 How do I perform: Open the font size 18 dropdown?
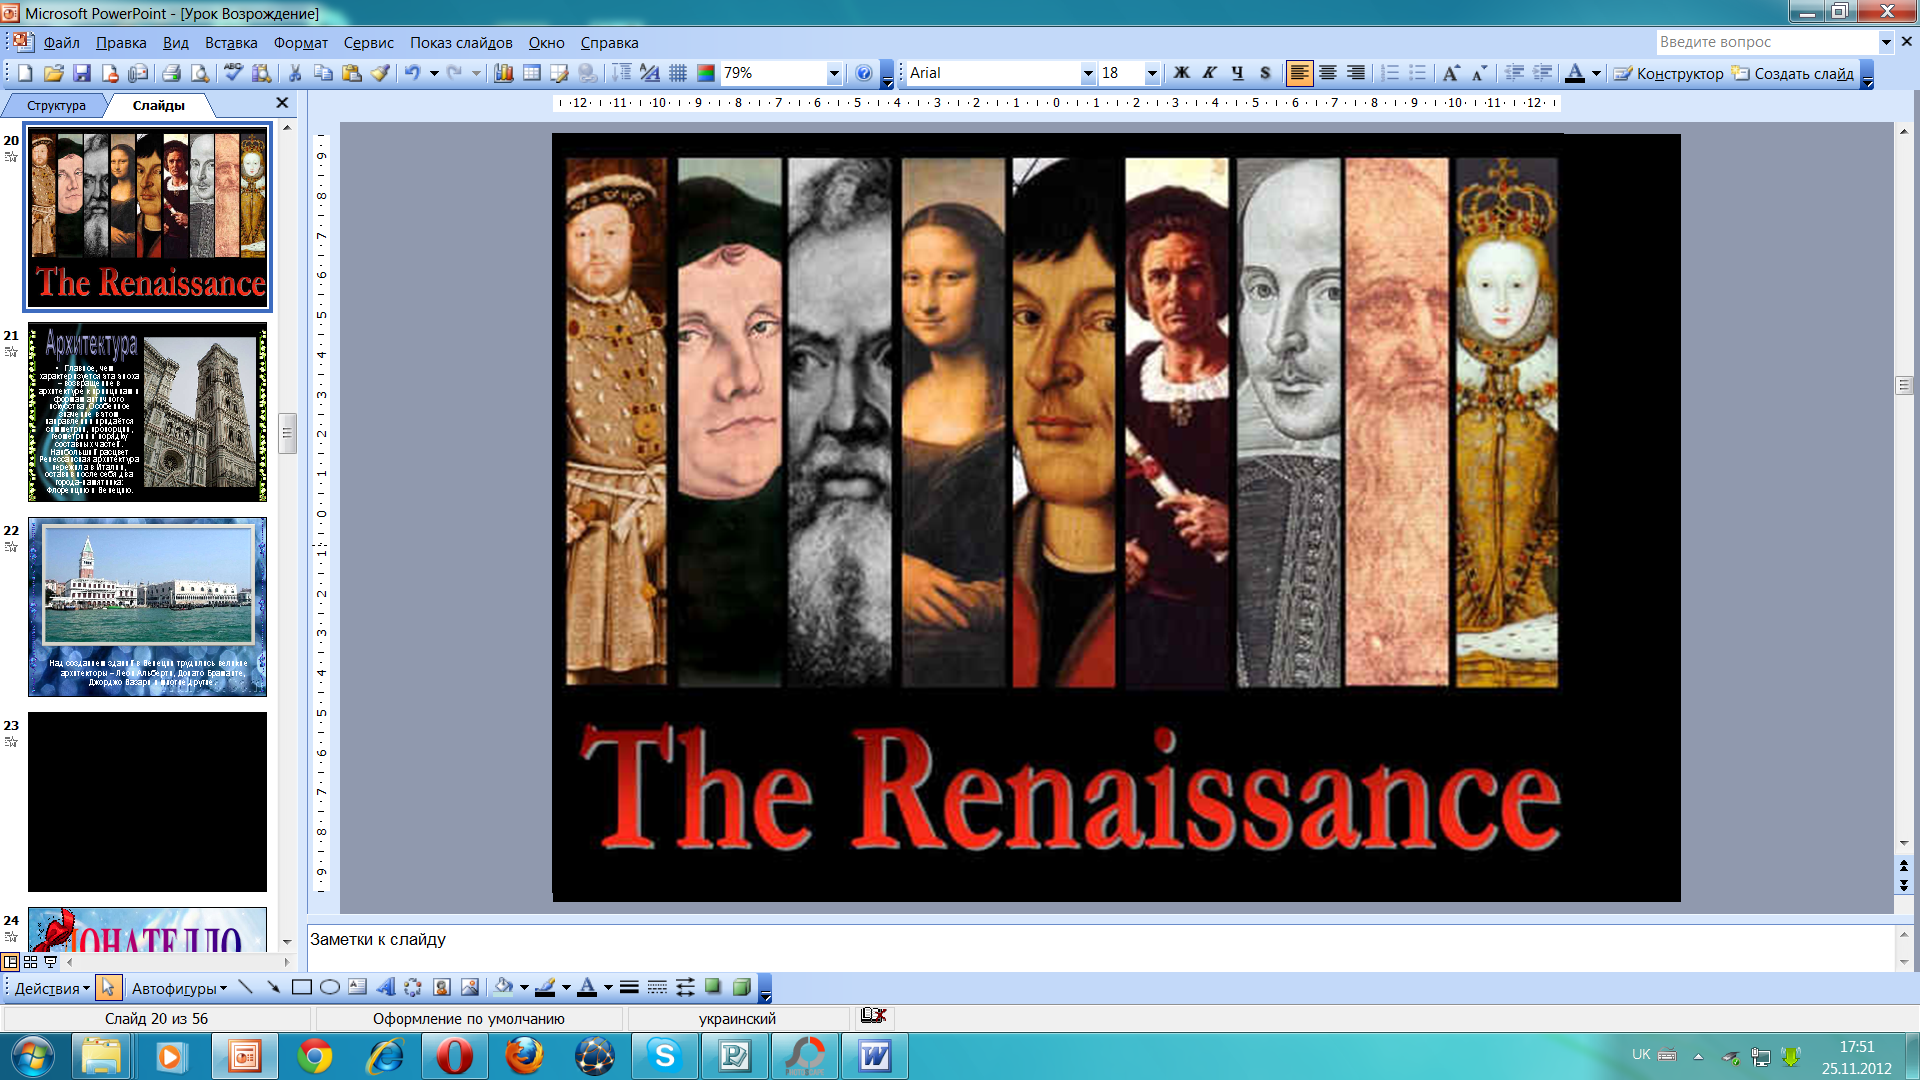pos(1152,73)
